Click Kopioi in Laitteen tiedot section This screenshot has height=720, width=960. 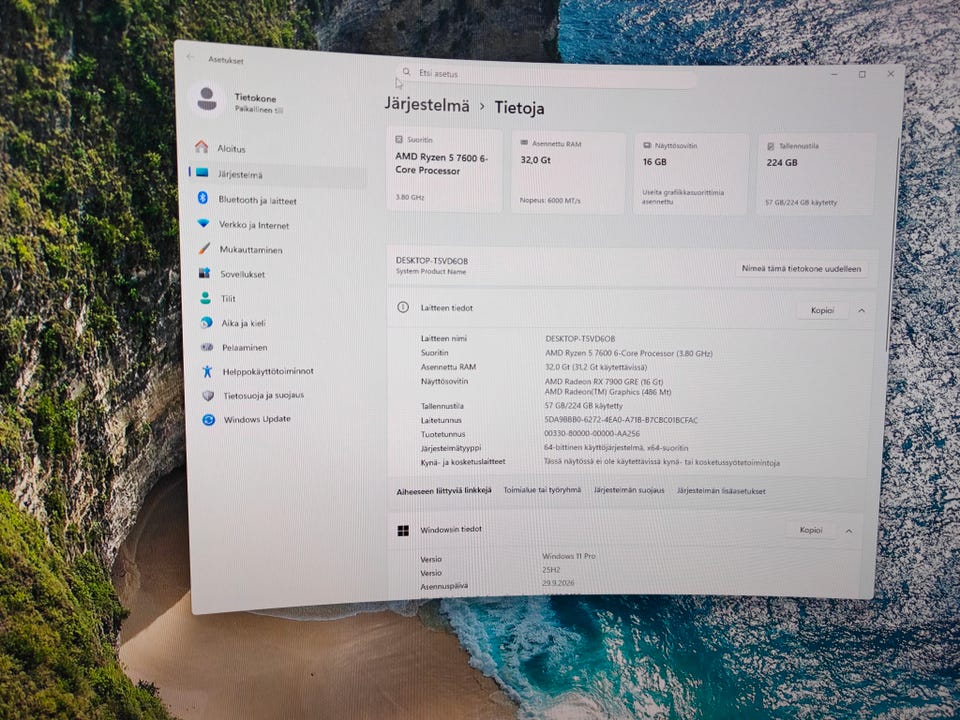tap(822, 310)
